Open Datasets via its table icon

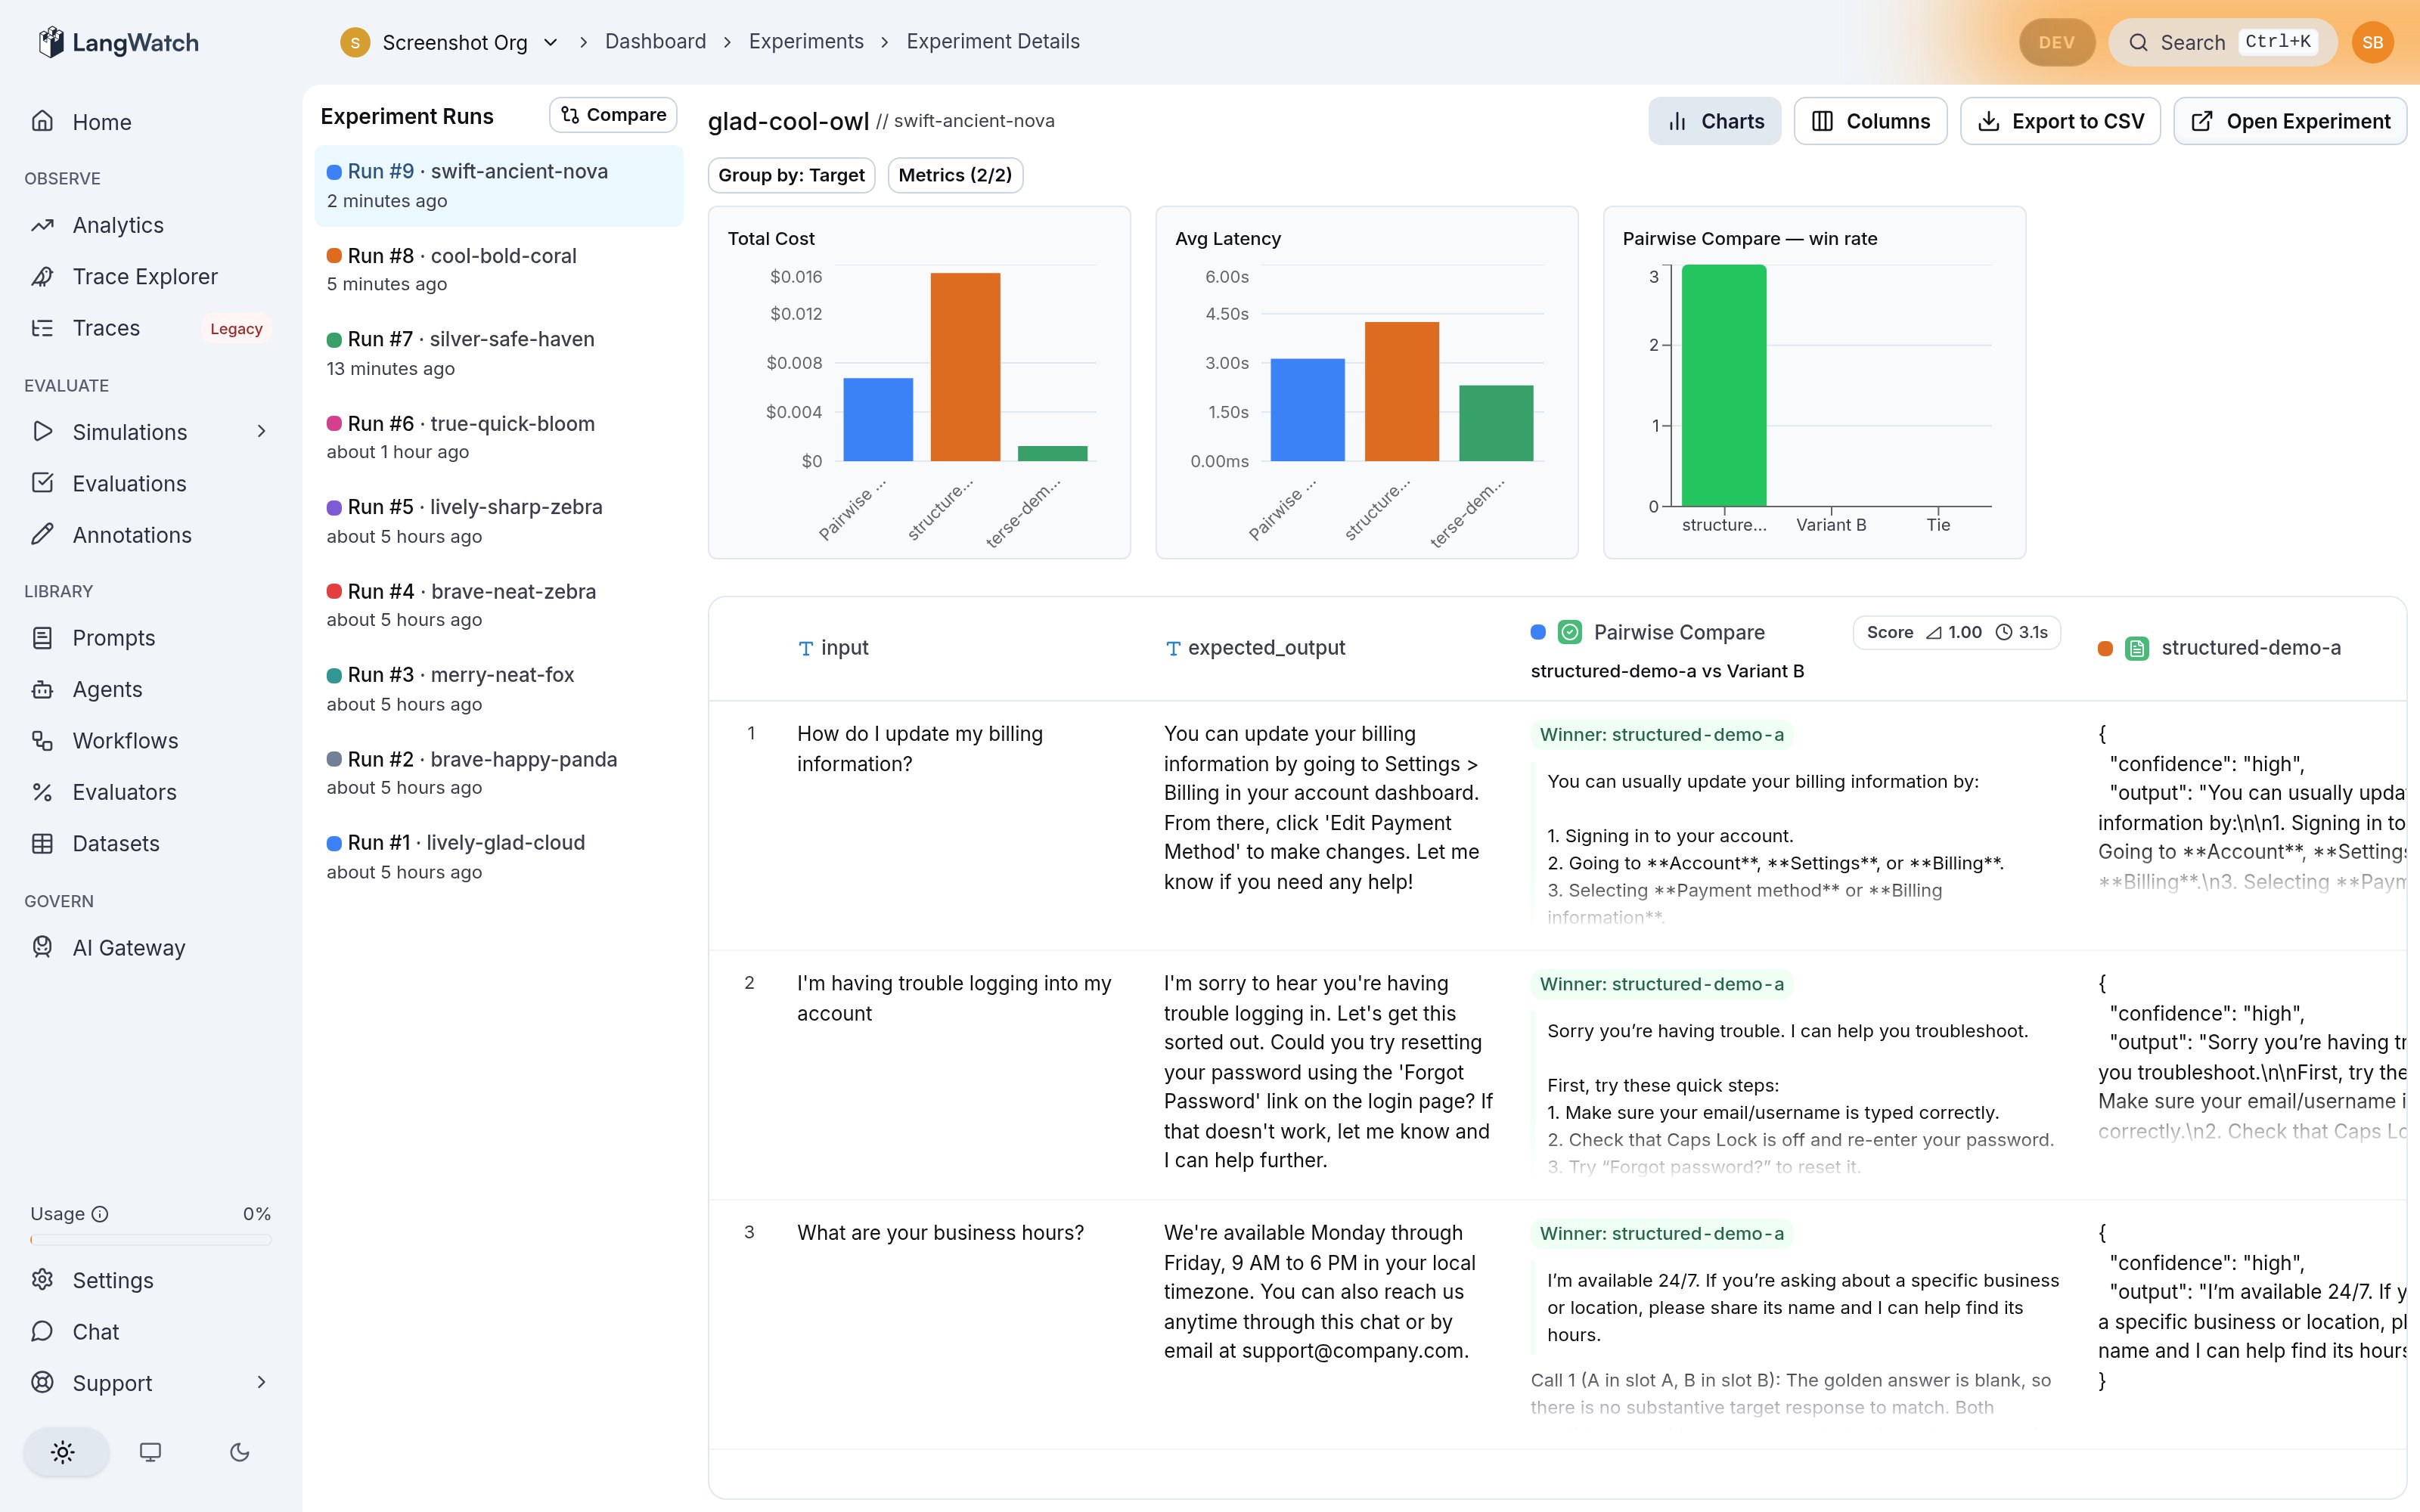[x=42, y=844]
